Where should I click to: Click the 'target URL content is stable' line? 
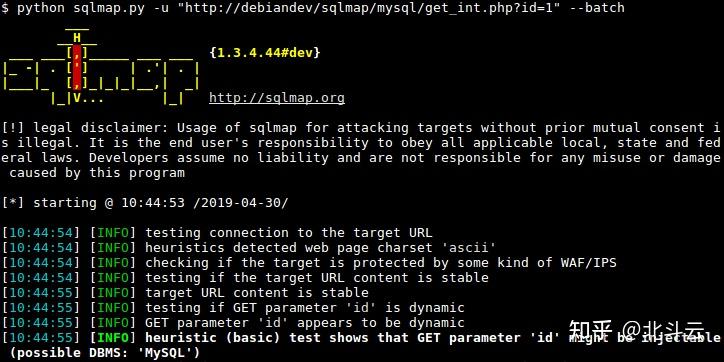pyautogui.click(x=257, y=293)
